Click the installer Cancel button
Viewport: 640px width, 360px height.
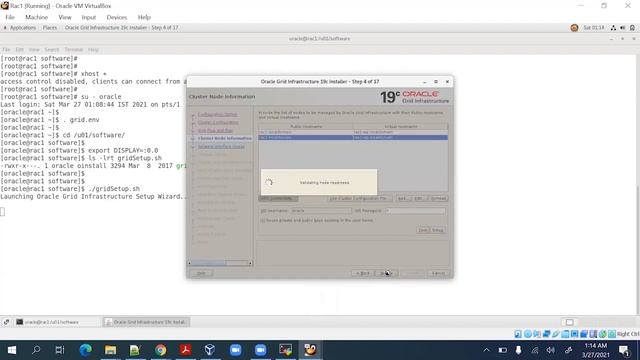438,273
